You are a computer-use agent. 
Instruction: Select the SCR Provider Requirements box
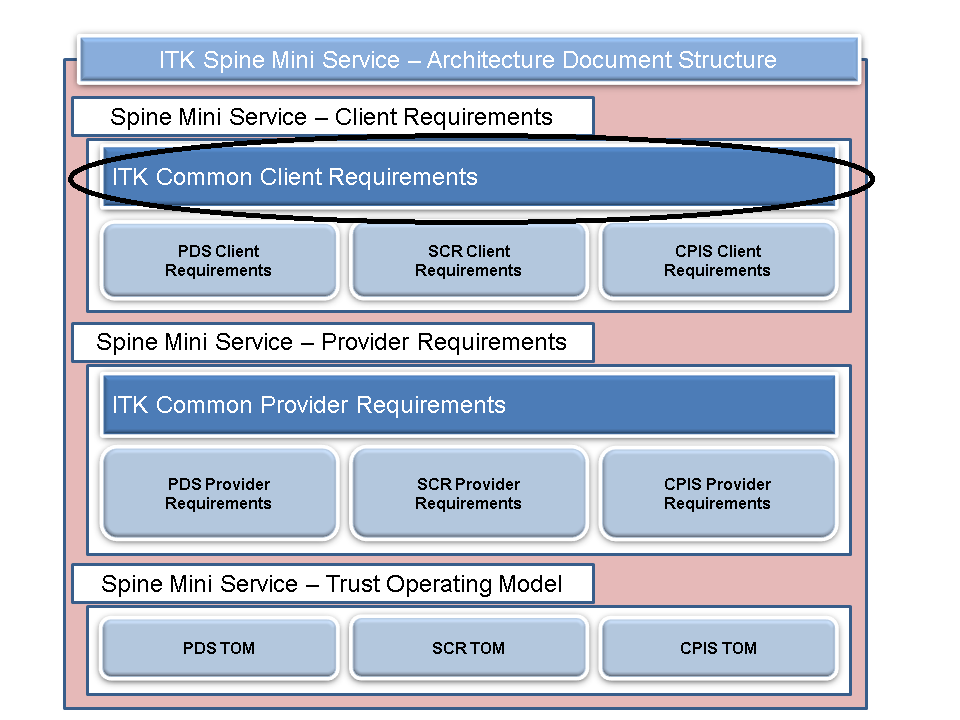click(x=468, y=494)
